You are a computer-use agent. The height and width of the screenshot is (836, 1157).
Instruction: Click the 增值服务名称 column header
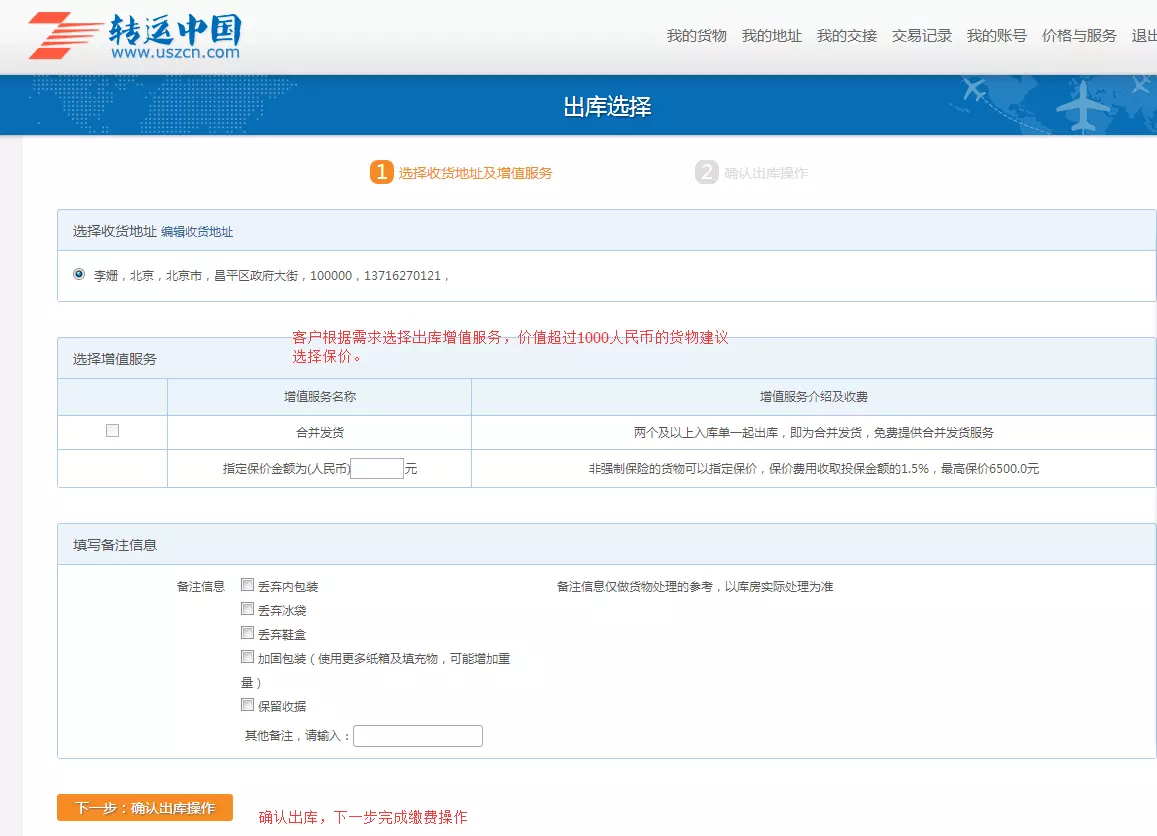point(320,397)
